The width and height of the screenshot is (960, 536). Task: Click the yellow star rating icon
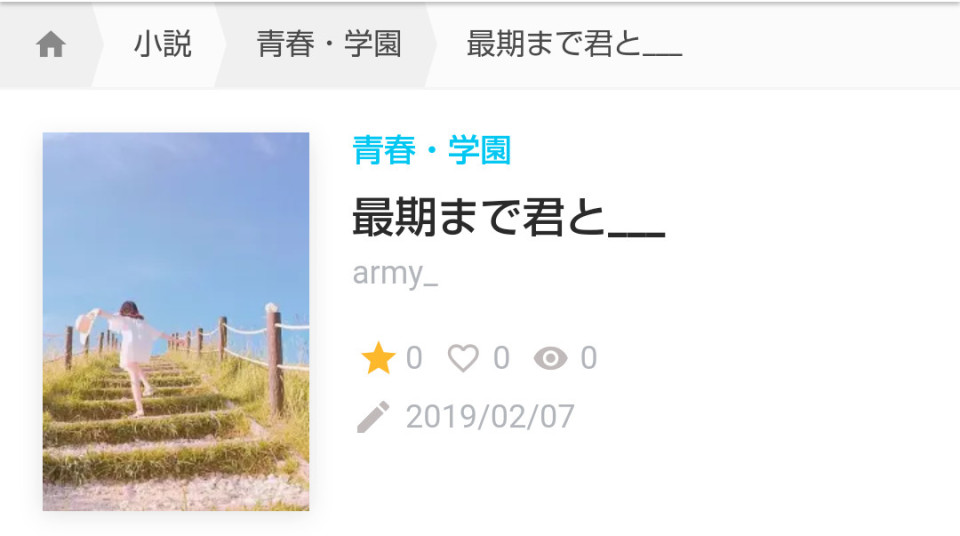click(x=378, y=358)
